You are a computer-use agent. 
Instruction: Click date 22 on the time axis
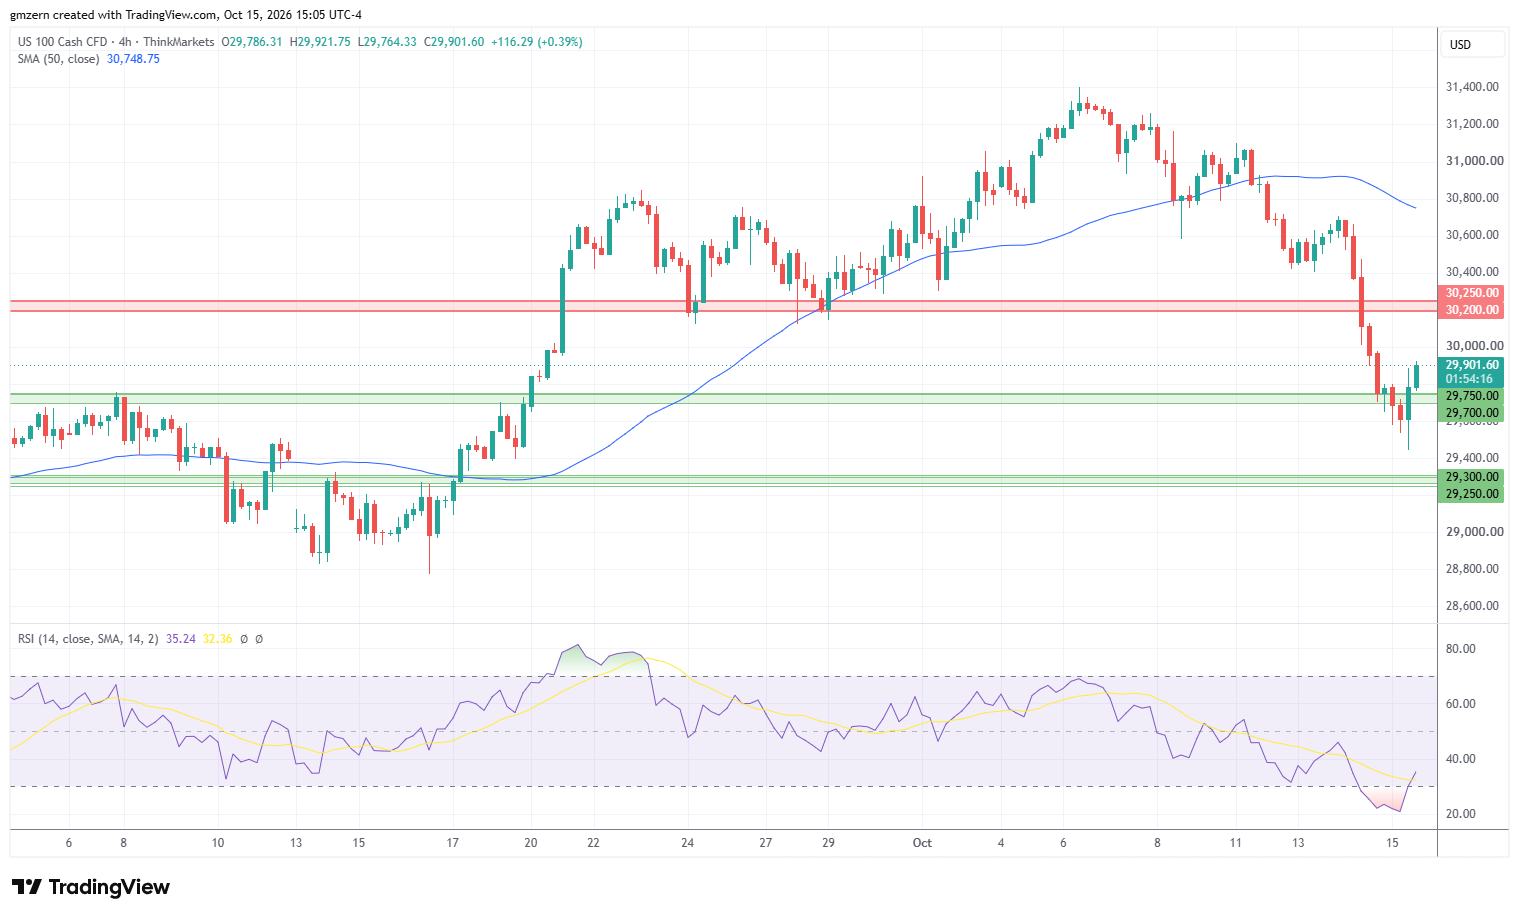[593, 843]
